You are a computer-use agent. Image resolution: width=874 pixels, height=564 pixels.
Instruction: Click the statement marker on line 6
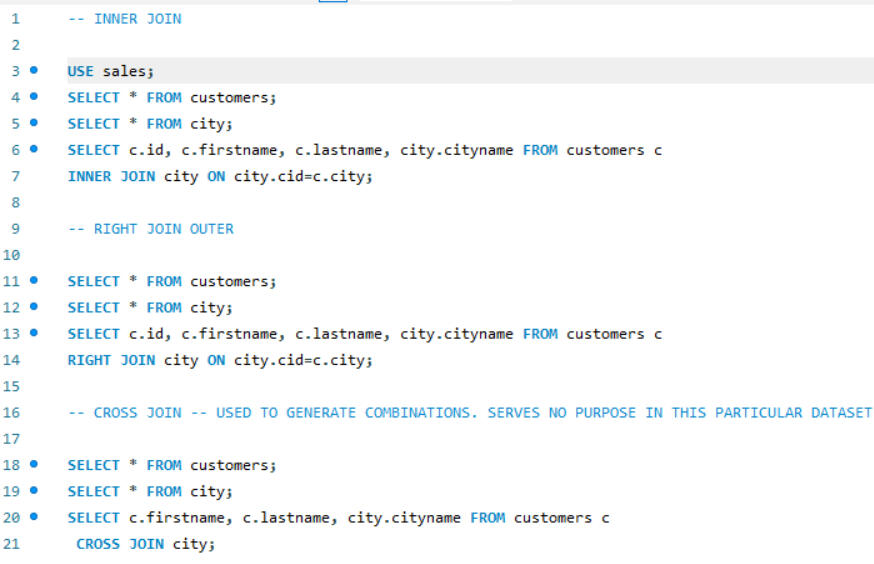[35, 150]
